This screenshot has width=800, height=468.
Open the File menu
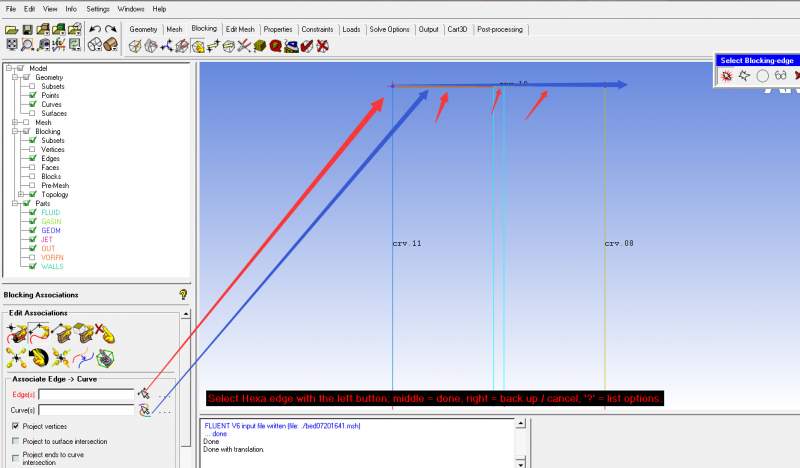[11, 9]
